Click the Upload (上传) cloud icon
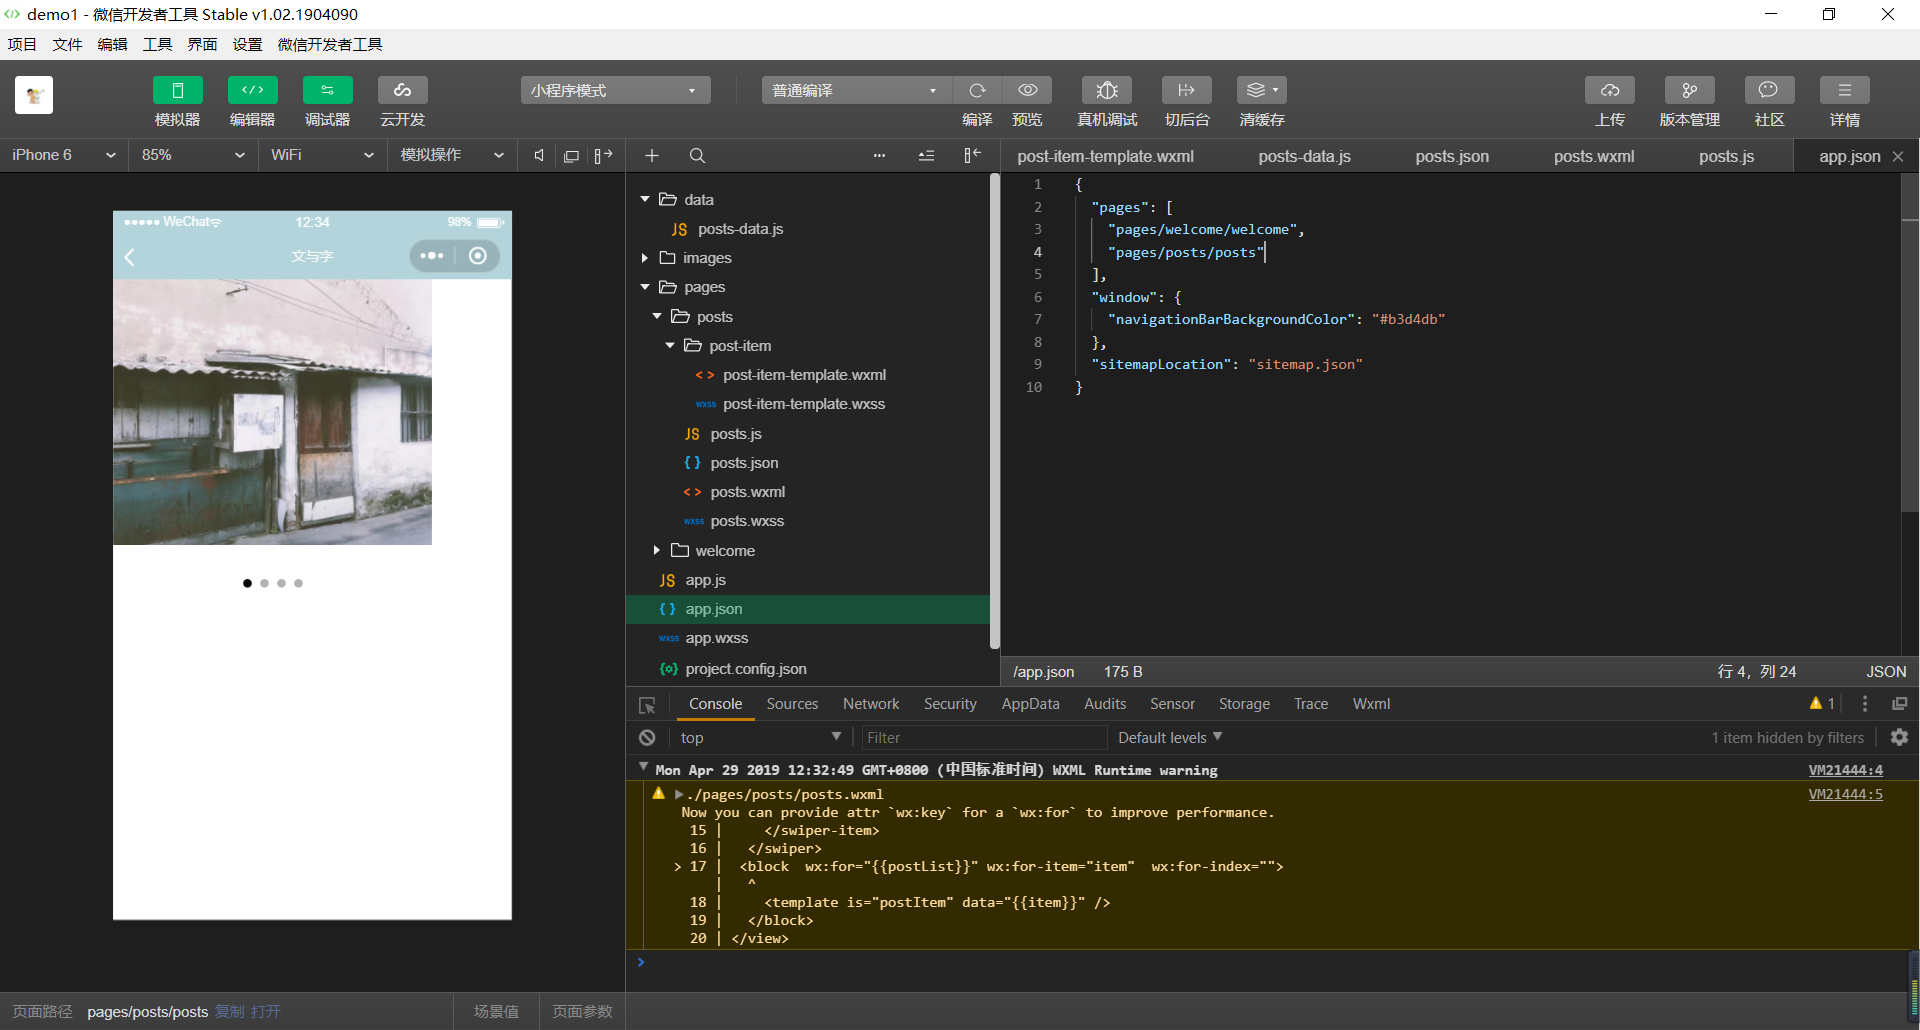1920x1030 pixels. coord(1609,91)
